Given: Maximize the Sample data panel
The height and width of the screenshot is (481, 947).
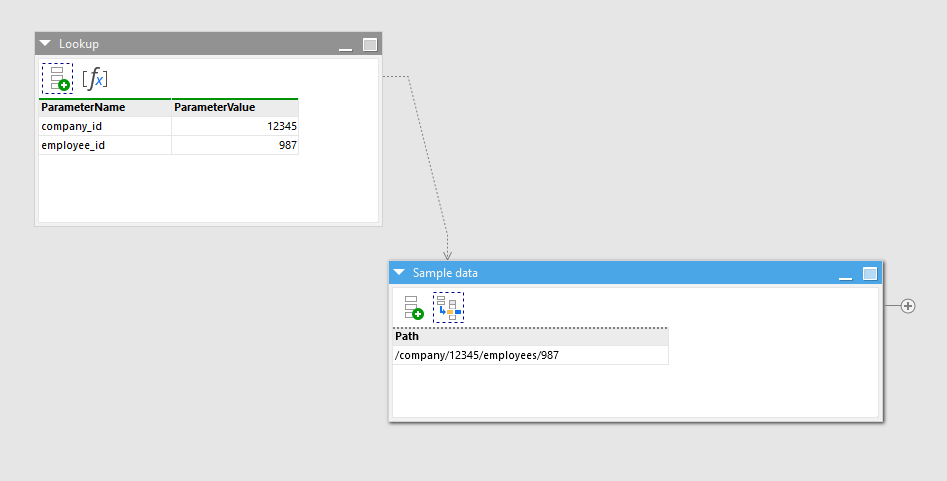Looking at the screenshot, I should tap(870, 273).
